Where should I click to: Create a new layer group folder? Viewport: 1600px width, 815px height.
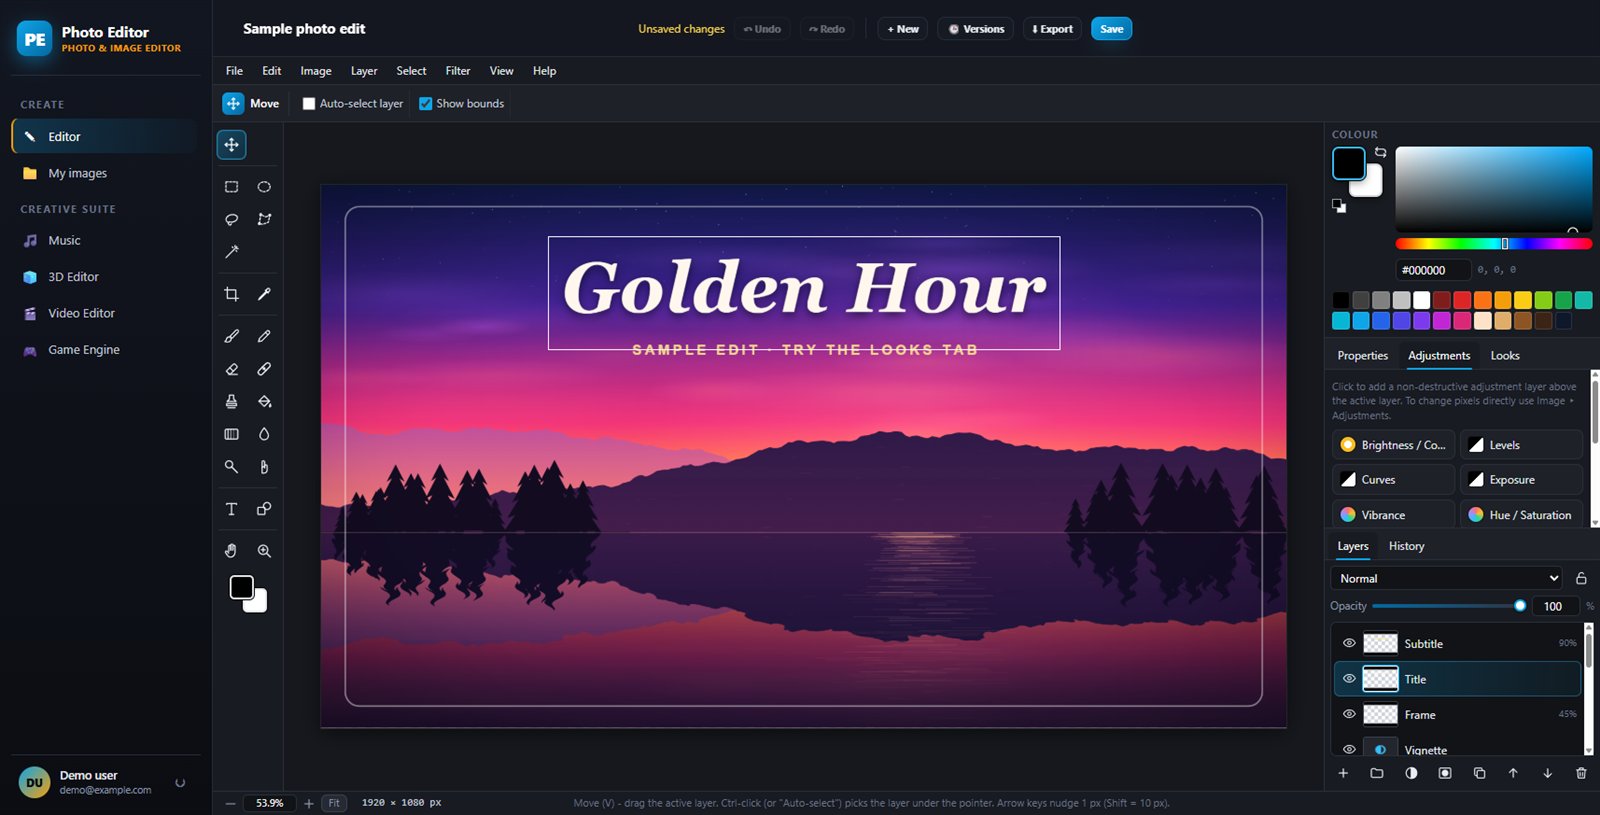pyautogui.click(x=1377, y=773)
